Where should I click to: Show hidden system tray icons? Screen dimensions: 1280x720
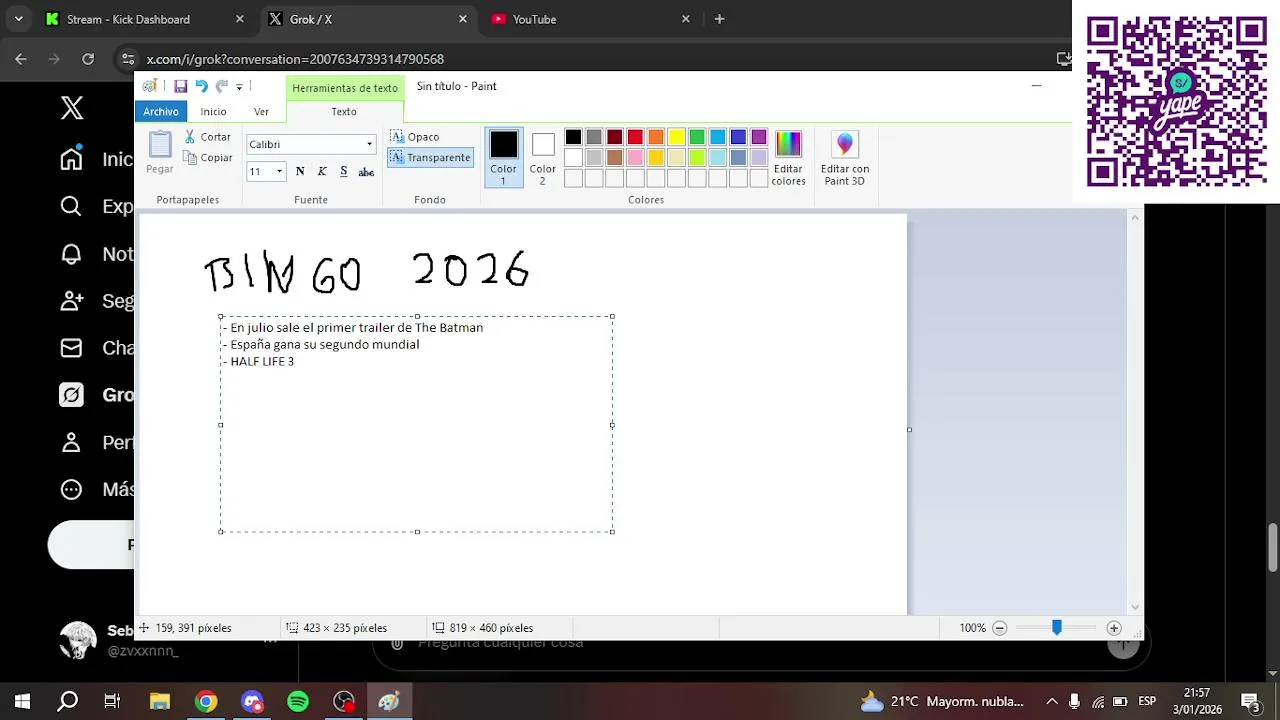(1052, 701)
